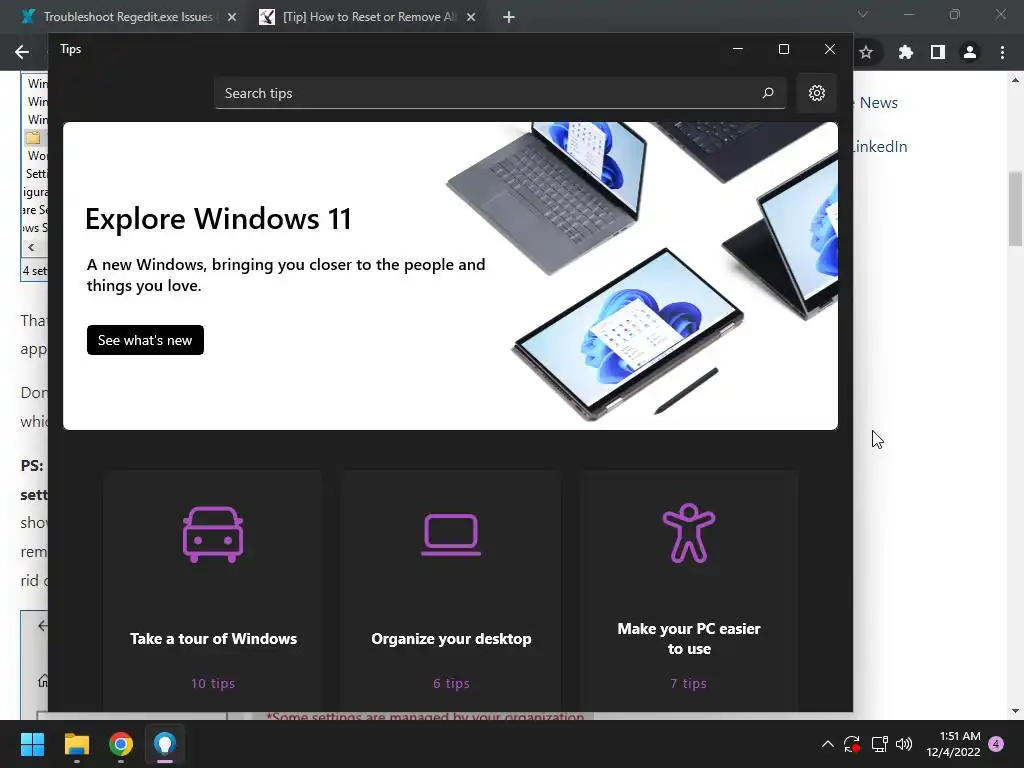Click left scroll arrow in webpage screenshot
The height and width of the screenshot is (768, 1024).
(31, 247)
